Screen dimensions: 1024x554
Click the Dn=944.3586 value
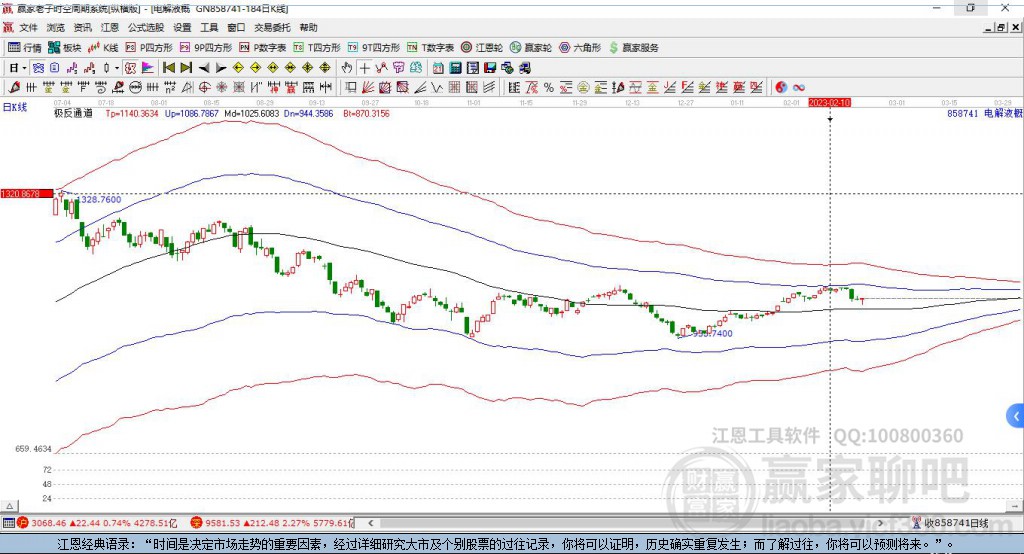308,114
